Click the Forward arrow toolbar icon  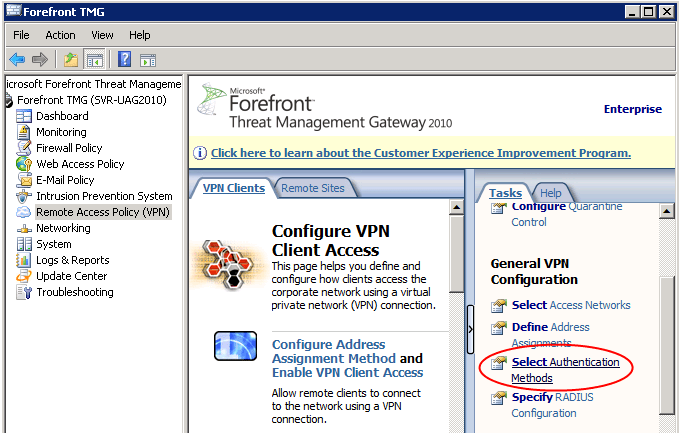(x=40, y=59)
